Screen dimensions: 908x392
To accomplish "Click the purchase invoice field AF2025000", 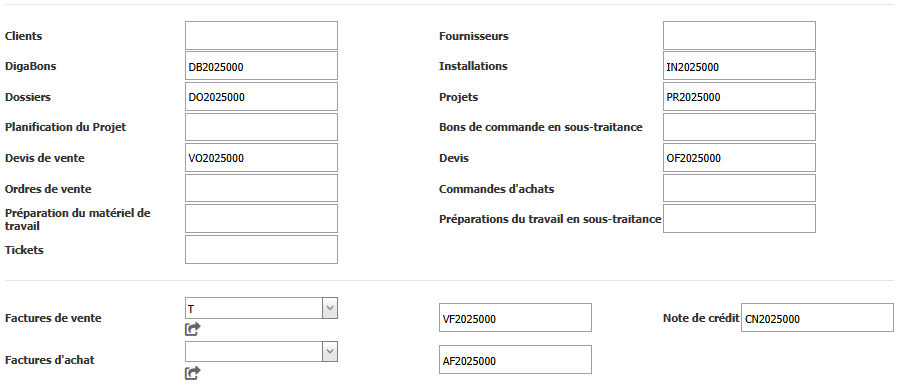I will tap(515, 360).
